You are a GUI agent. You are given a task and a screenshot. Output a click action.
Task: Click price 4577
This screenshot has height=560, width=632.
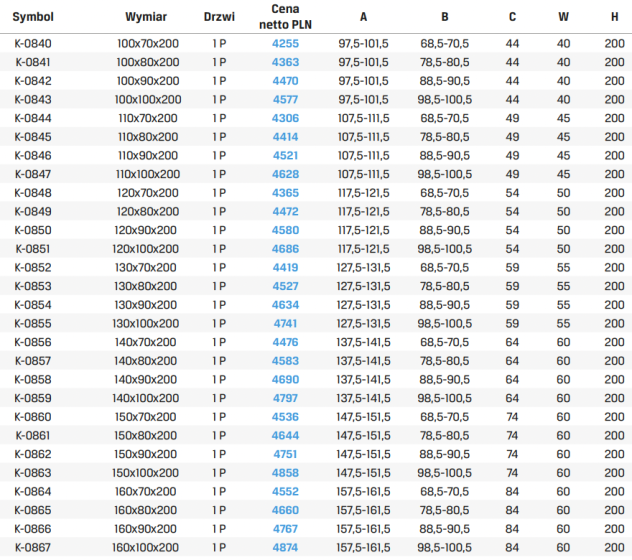click(x=285, y=100)
